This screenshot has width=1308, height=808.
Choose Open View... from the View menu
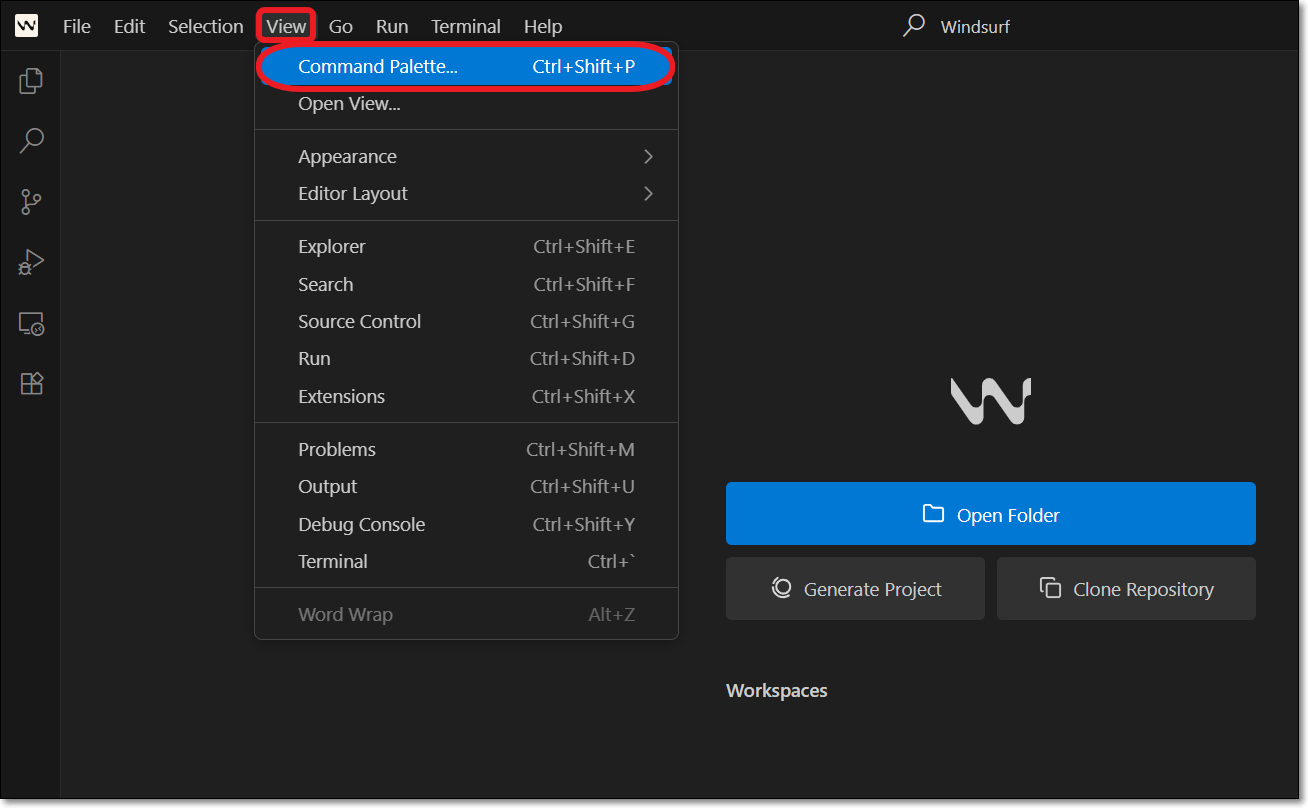466,104
